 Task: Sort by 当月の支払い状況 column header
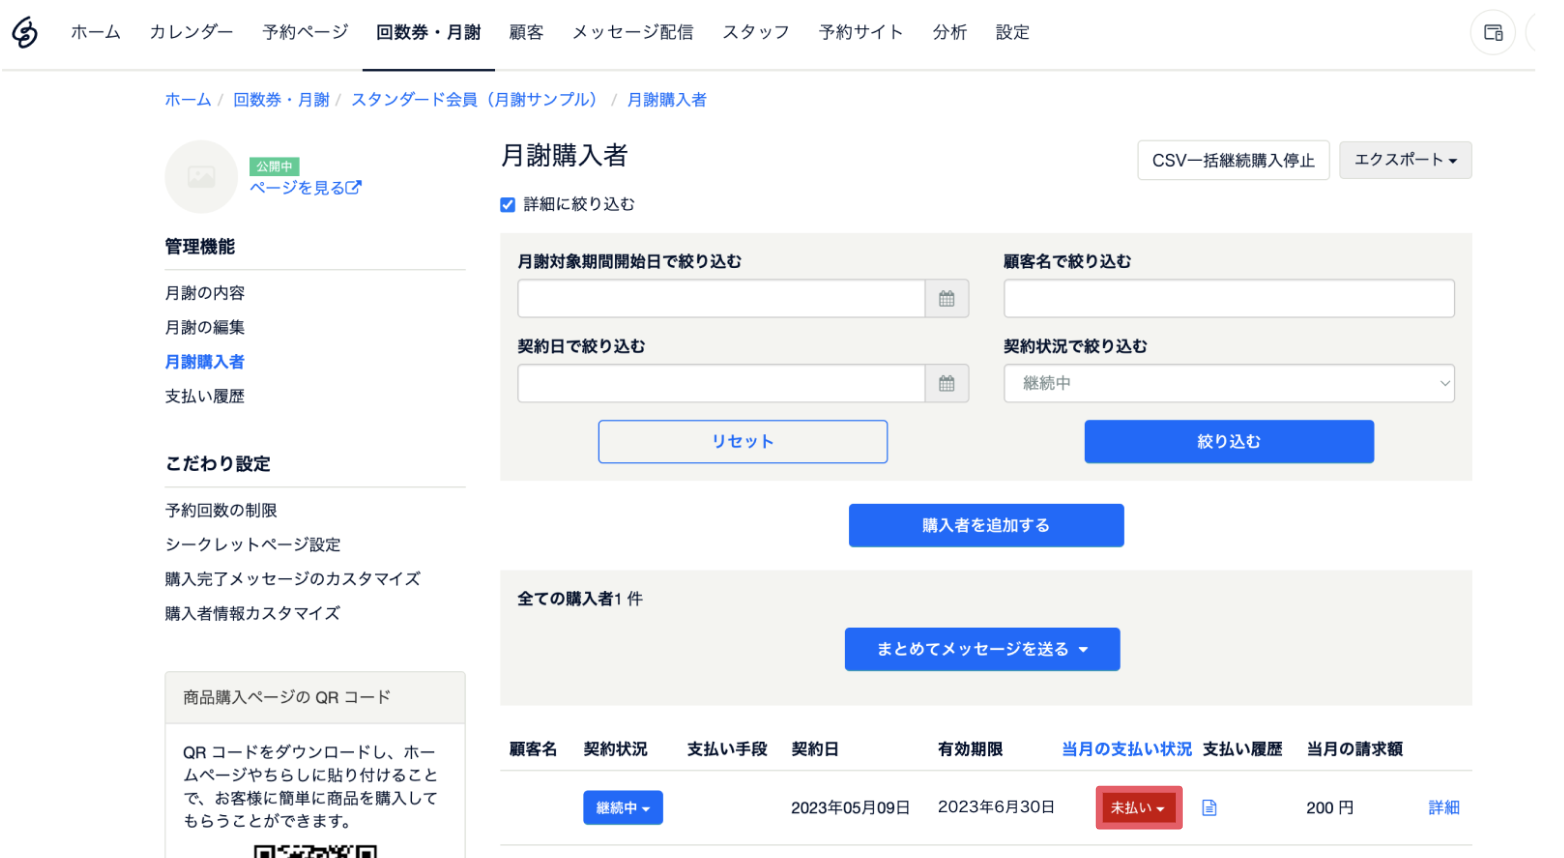(1127, 750)
